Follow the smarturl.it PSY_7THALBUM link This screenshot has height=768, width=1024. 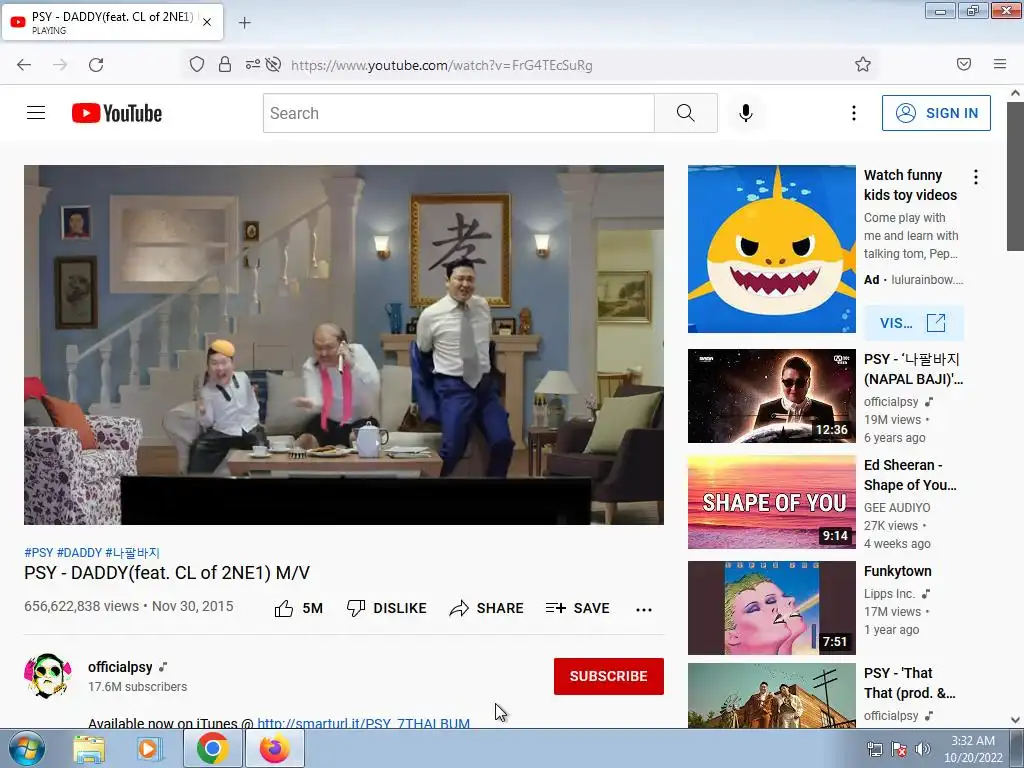click(x=364, y=723)
